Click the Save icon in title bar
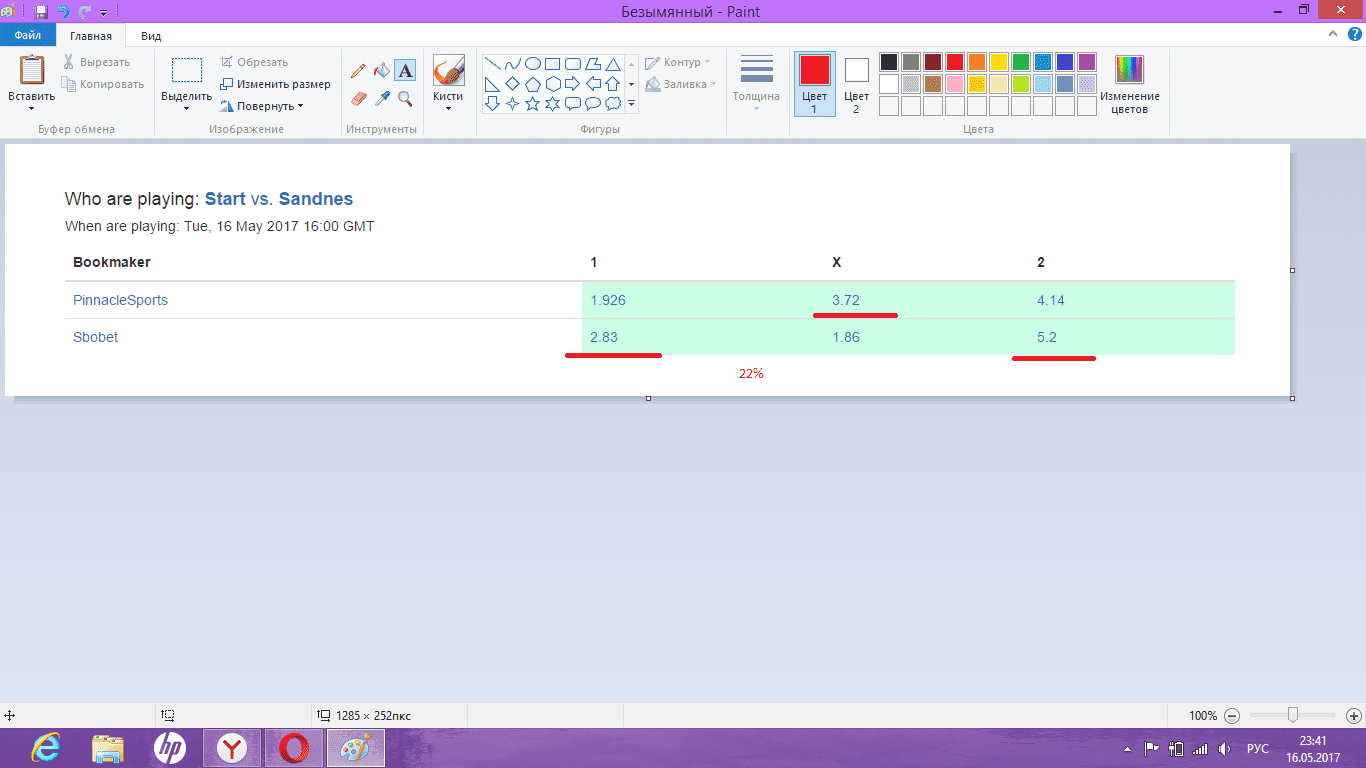Viewport: 1366px width, 768px height. pos(41,11)
